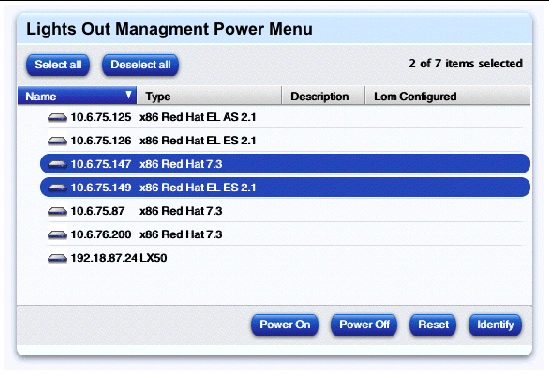Image resolution: width=549 pixels, height=374 pixels.
Task: Select host name 10.6.76.200
Action: [101, 234]
